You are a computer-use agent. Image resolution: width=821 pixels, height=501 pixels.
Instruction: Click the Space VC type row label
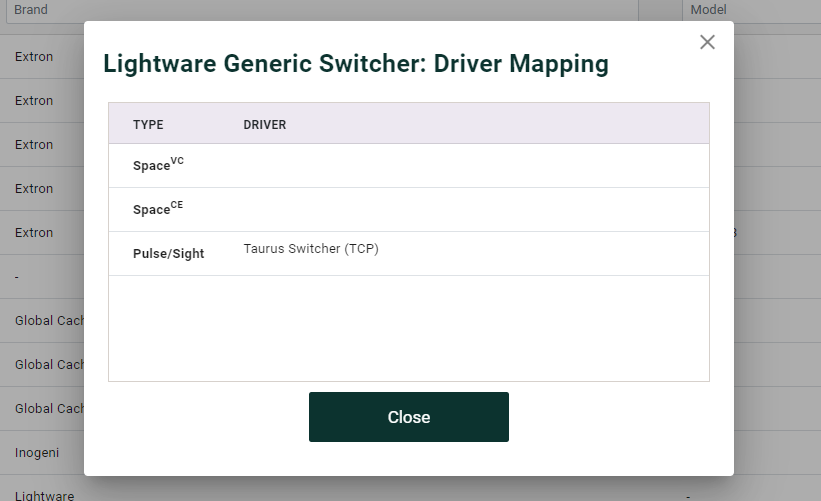[158, 164]
